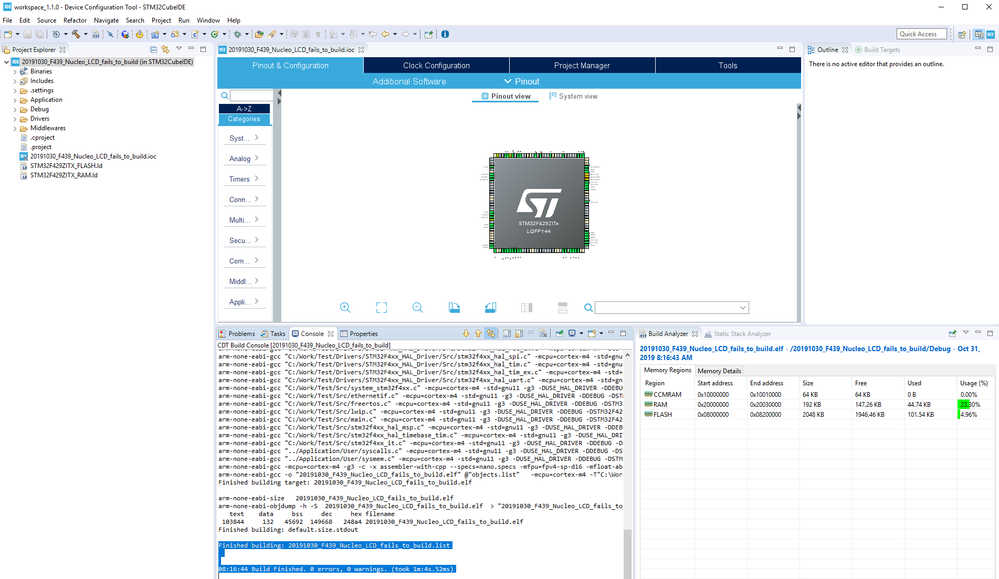Click the Collapse All icon in Project Explorer
This screenshot has height=579, width=999.
(x=154, y=49)
